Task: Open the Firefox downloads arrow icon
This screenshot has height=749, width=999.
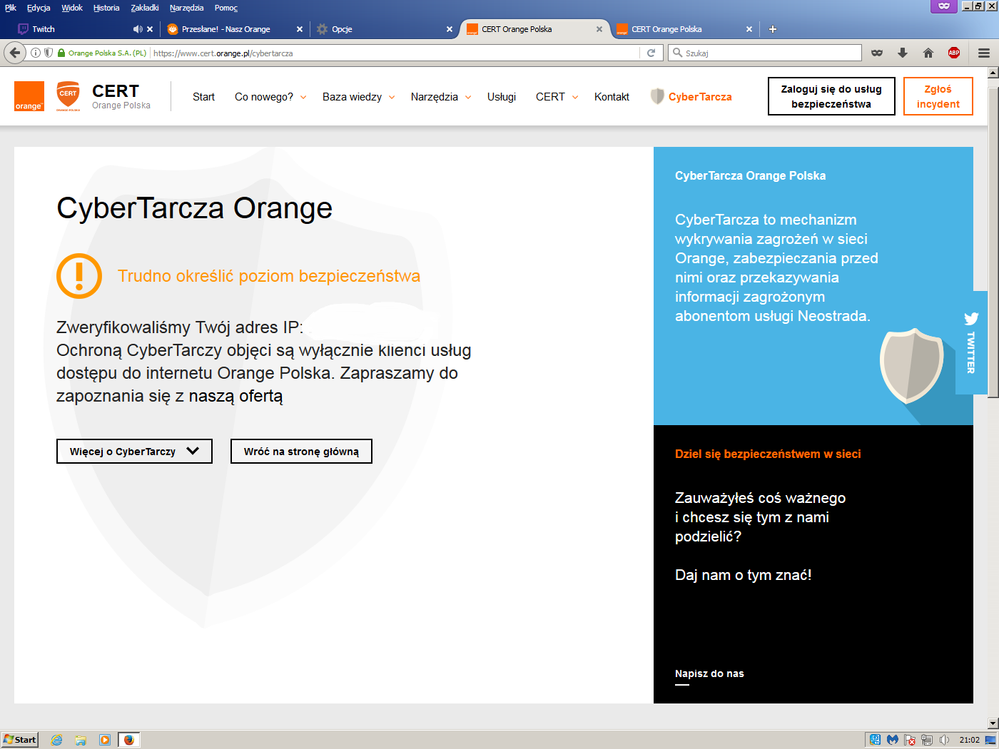Action: click(x=903, y=53)
